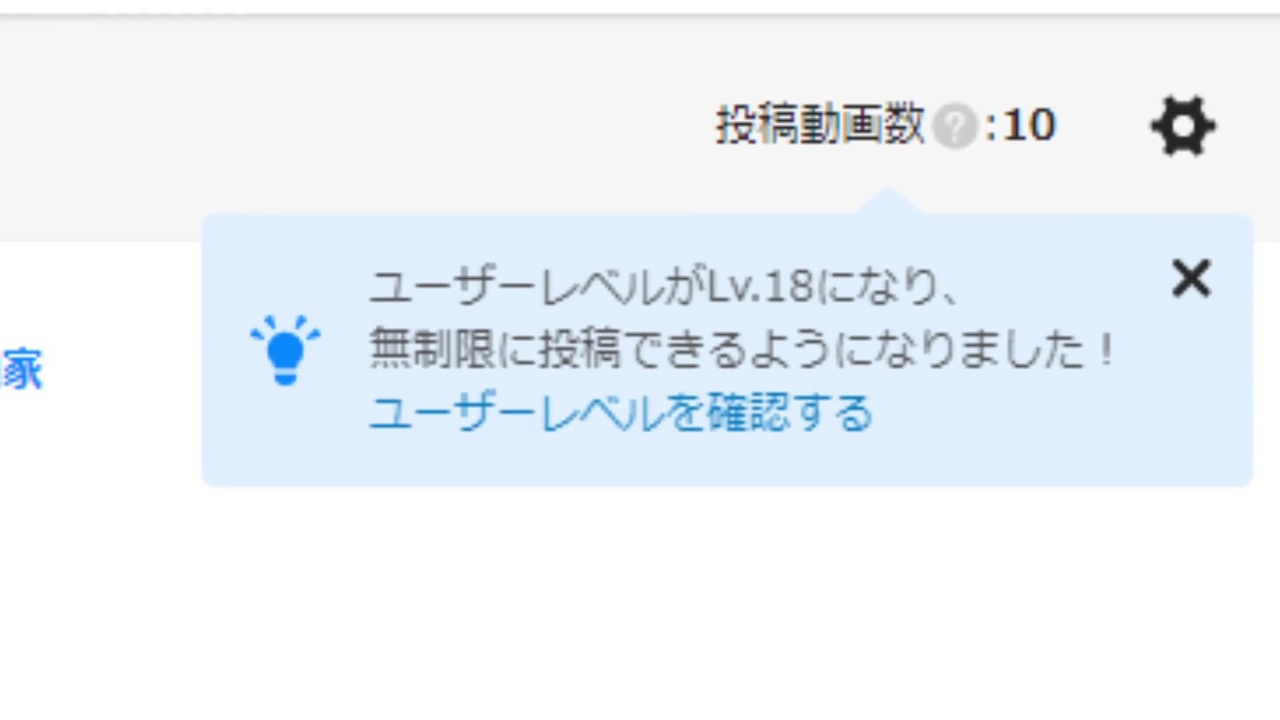Dismiss the user level notification with X

click(1191, 279)
